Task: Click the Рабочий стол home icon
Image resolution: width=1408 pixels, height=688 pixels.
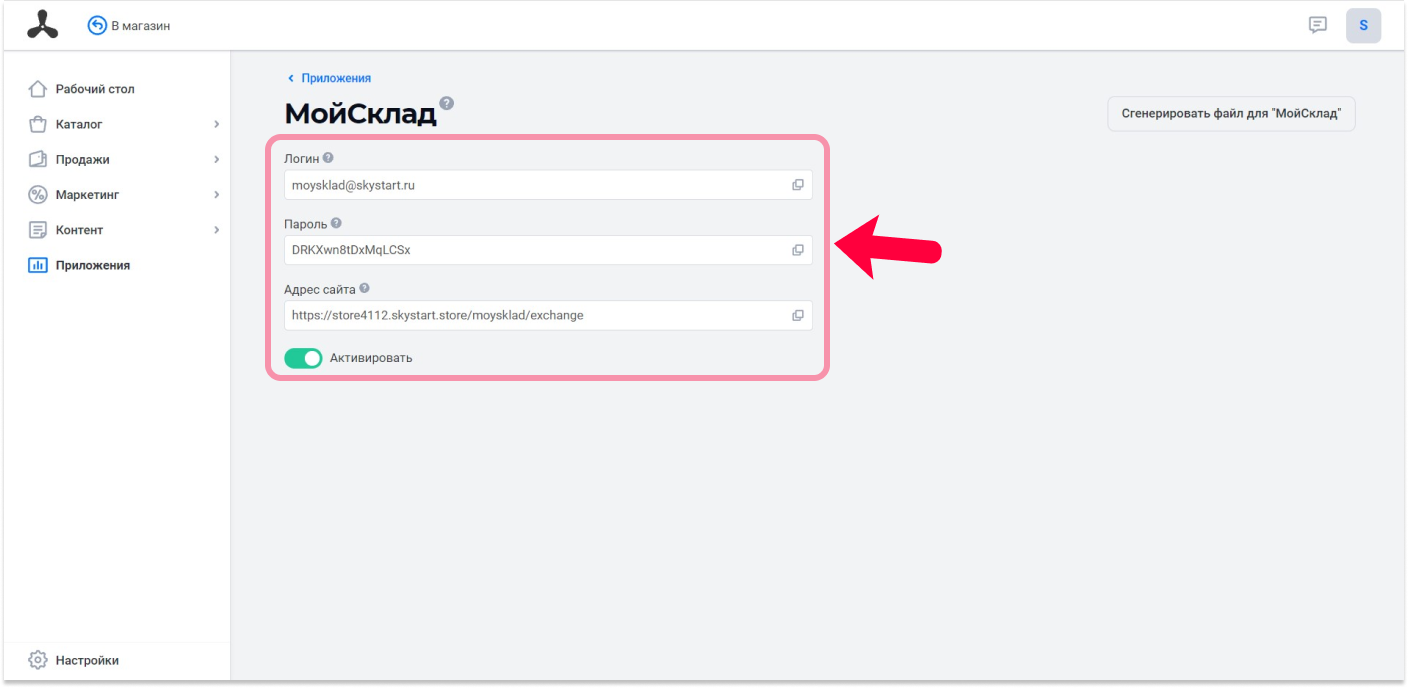Action: [38, 89]
